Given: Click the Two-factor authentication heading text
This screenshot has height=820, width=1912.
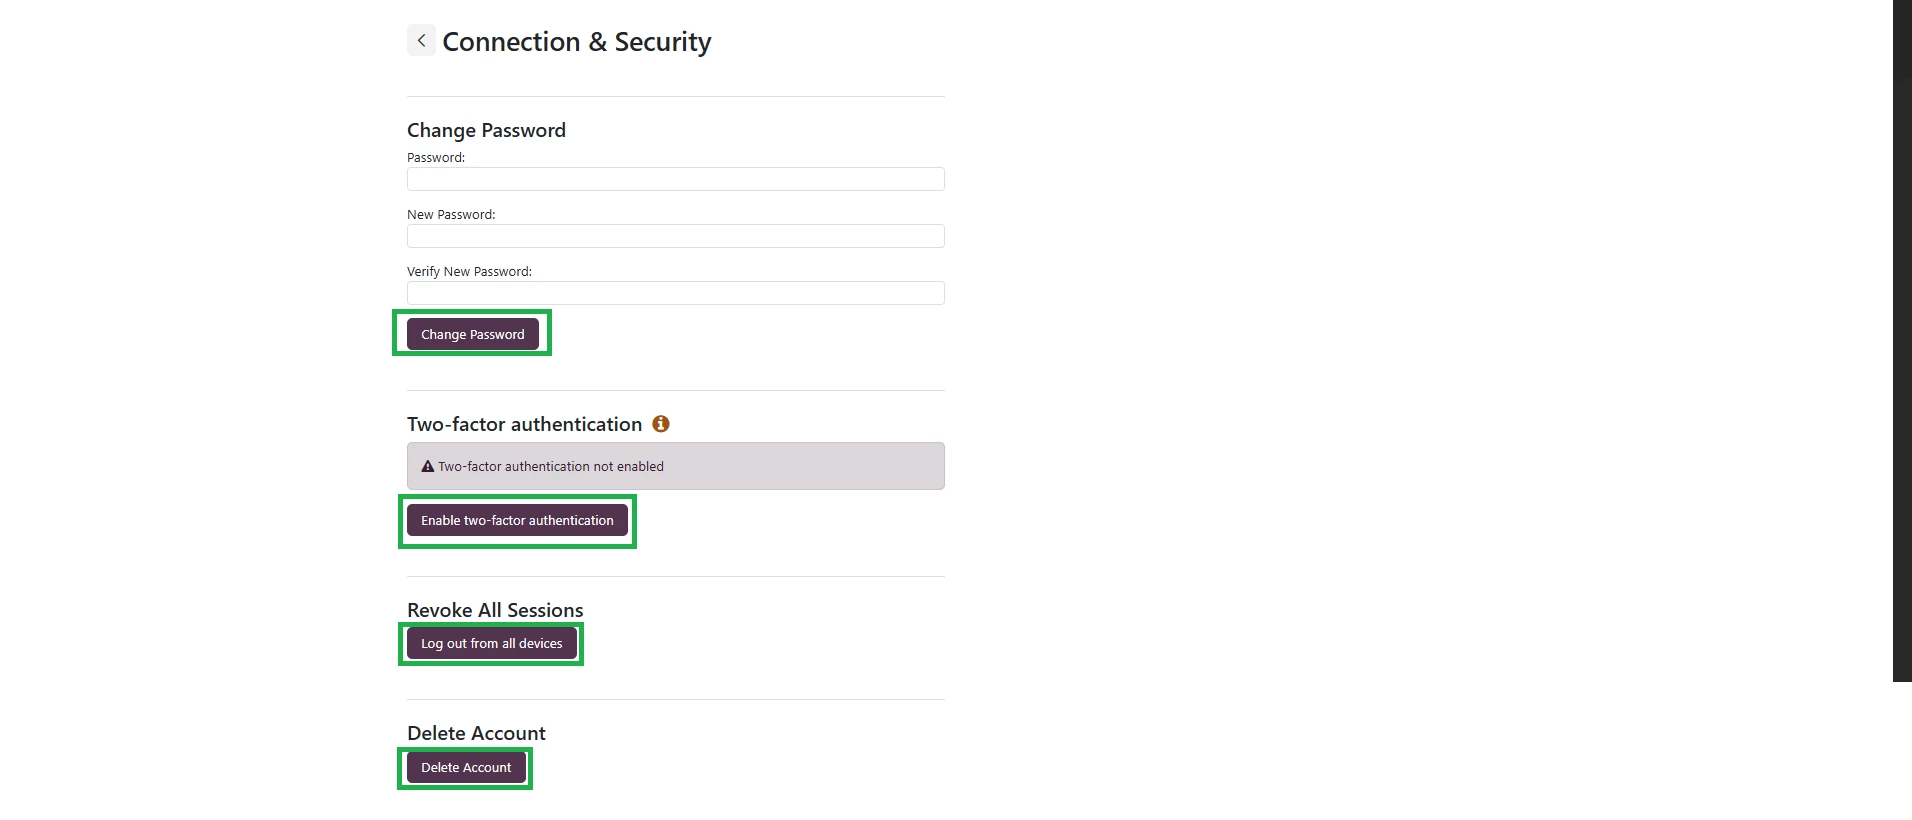Looking at the screenshot, I should coord(524,425).
